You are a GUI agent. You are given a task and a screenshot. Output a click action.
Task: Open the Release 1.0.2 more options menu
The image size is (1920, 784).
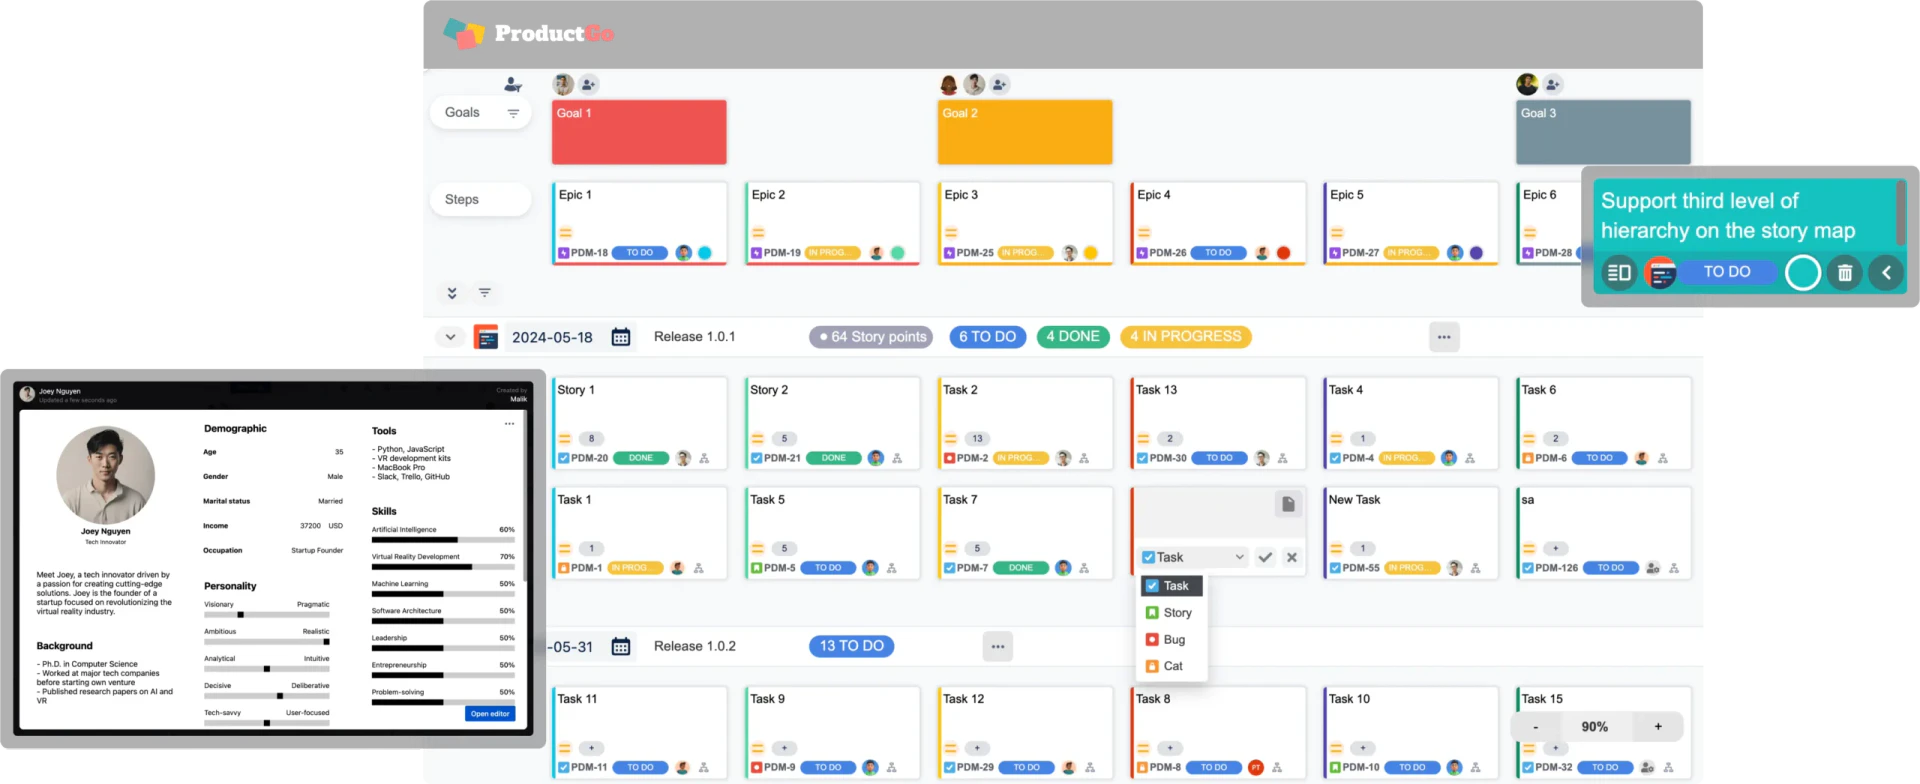(x=997, y=646)
